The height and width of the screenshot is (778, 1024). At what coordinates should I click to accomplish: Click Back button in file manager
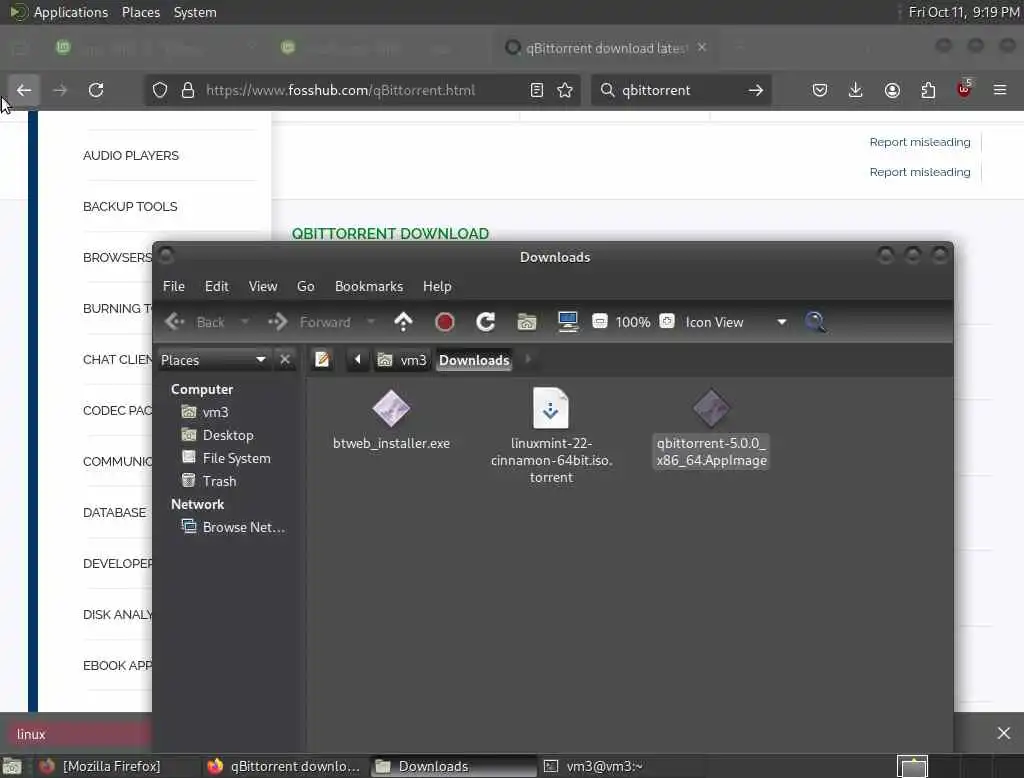point(195,321)
